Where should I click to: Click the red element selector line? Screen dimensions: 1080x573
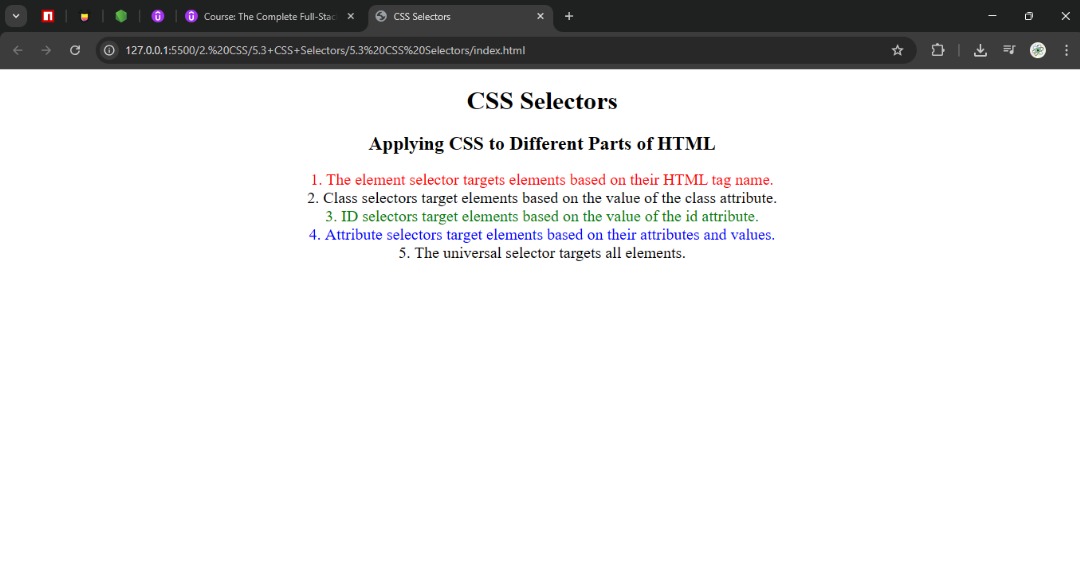(542, 180)
